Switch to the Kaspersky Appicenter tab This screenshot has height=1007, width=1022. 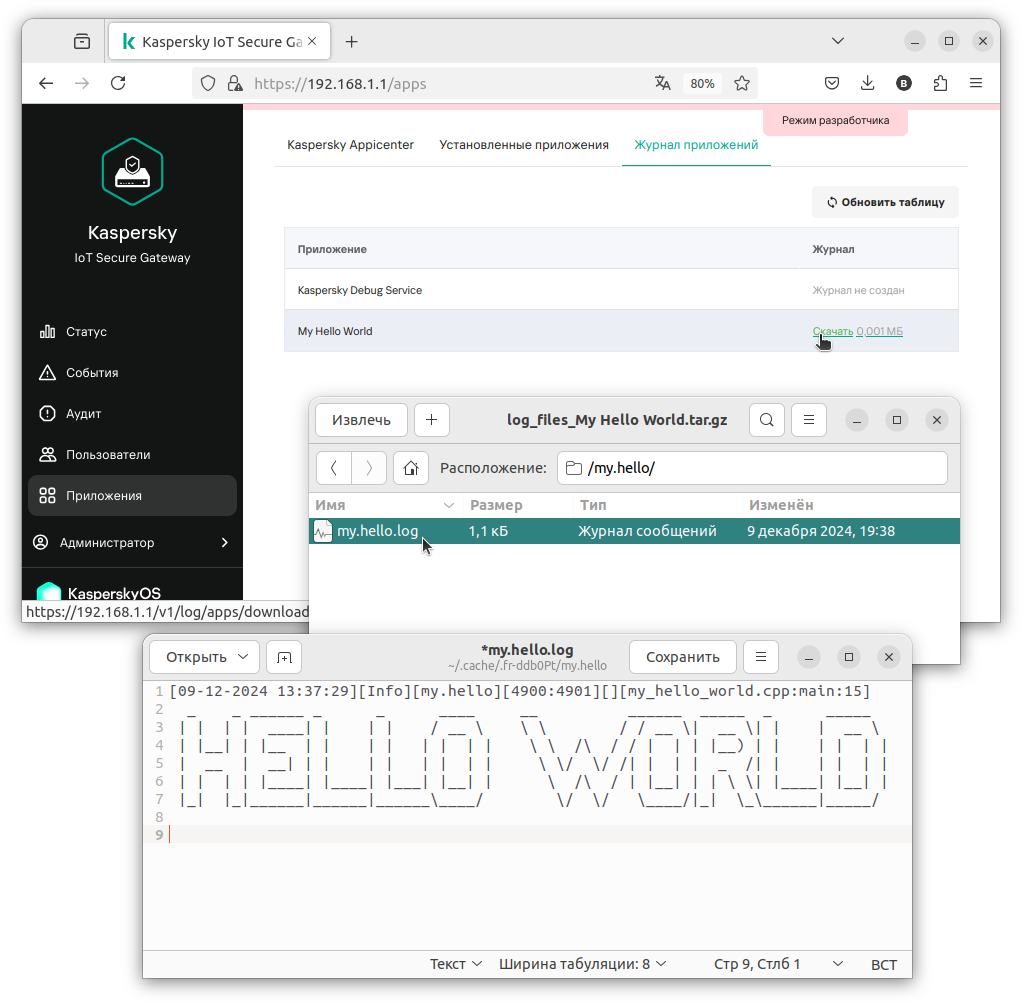pos(351,145)
